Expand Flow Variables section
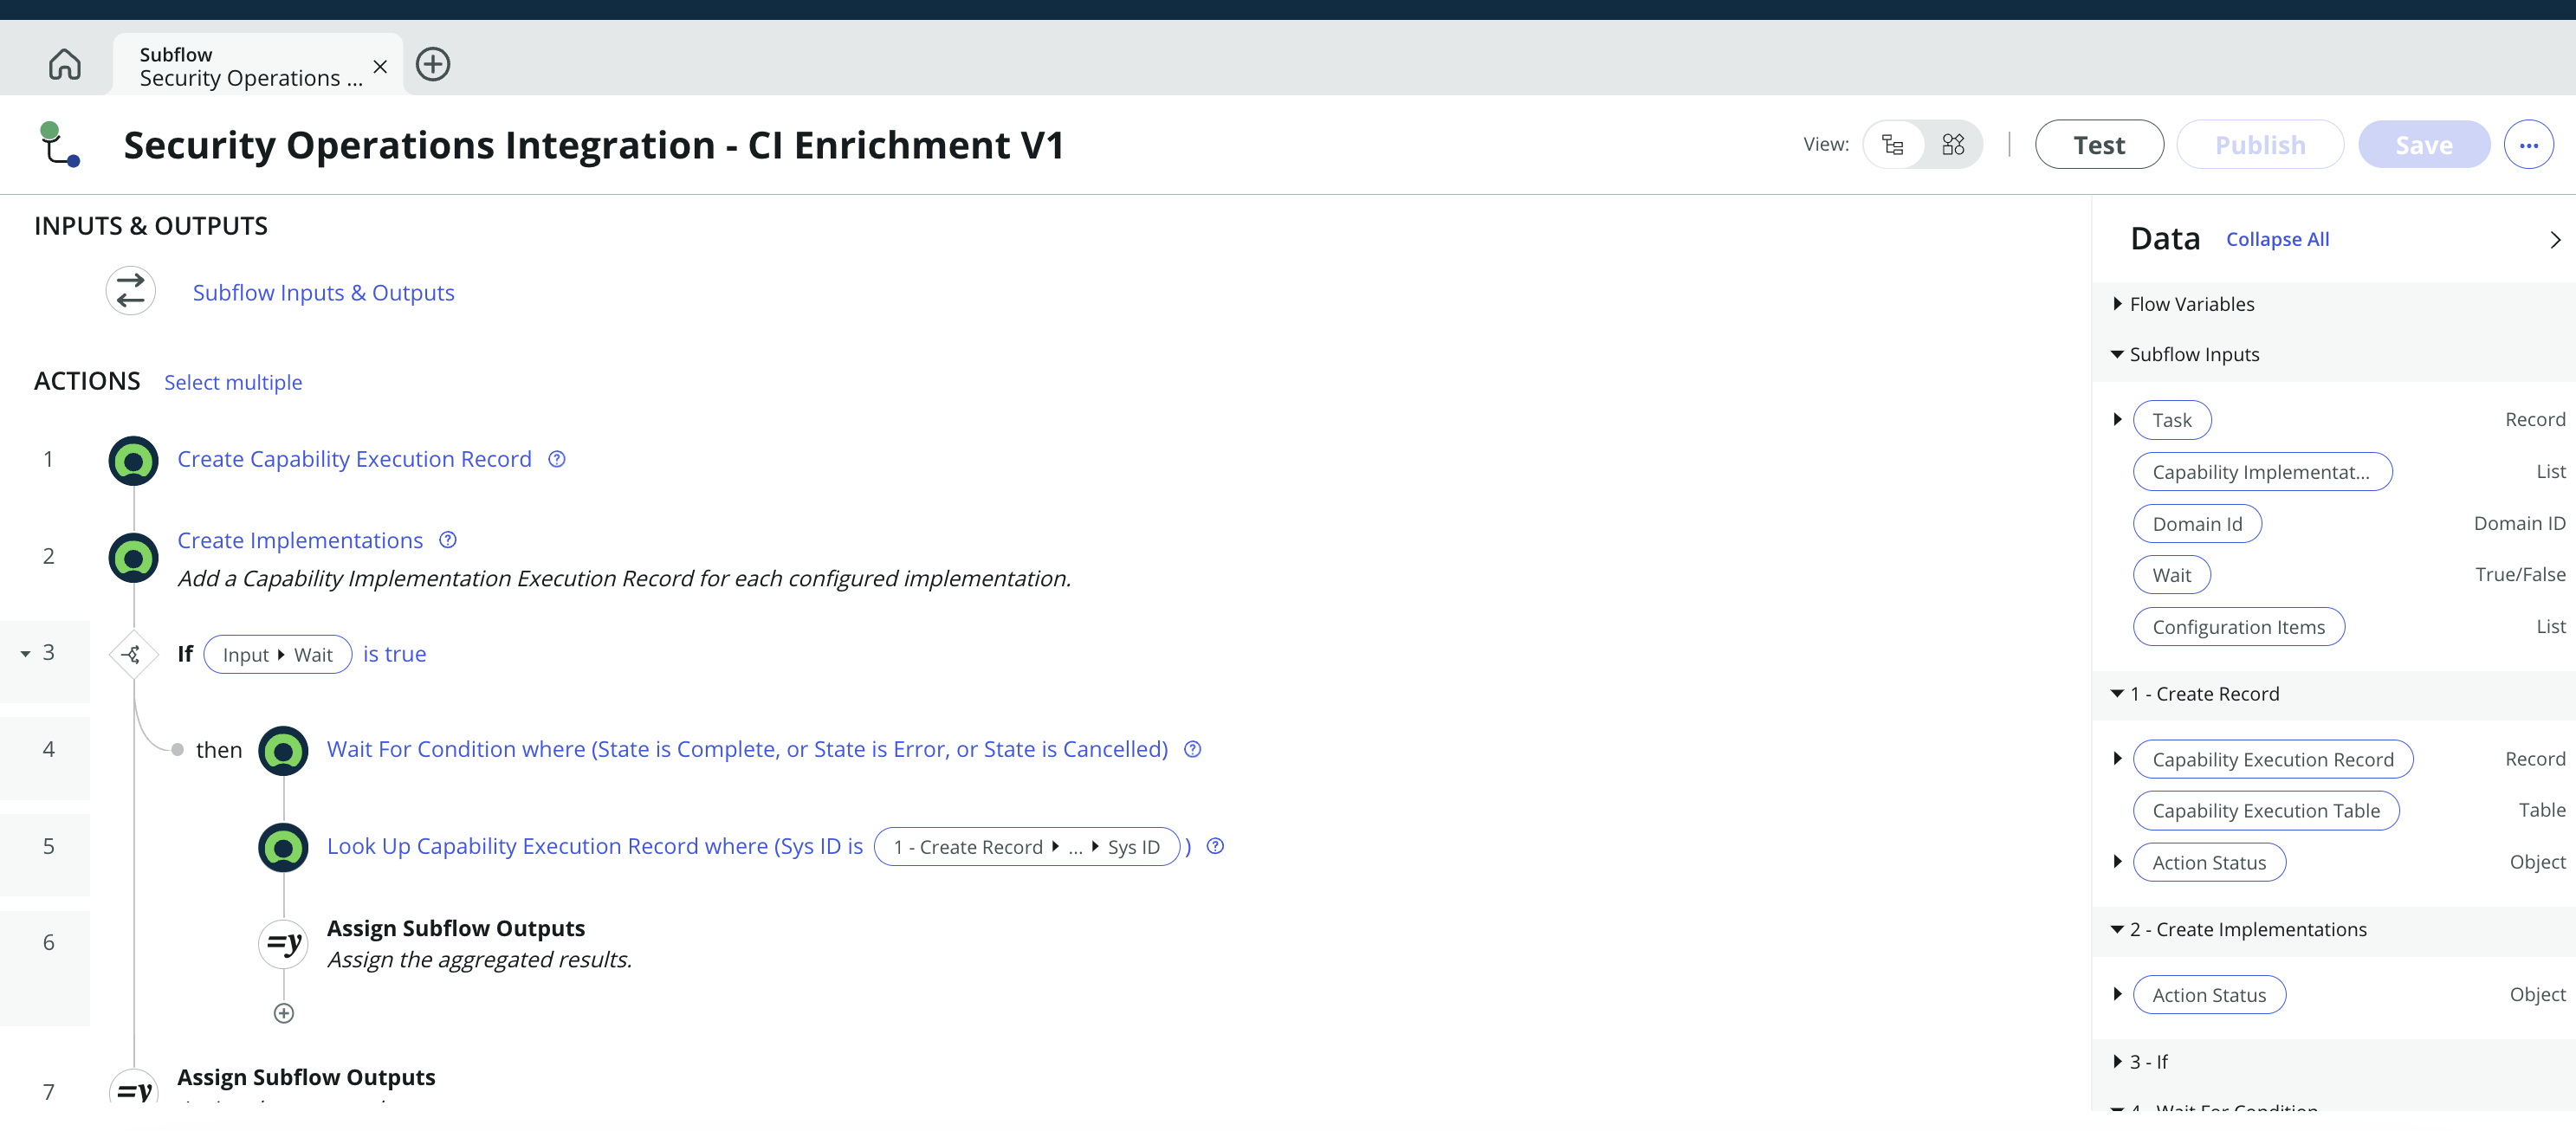The height and width of the screenshot is (1131, 2576). coord(2117,304)
